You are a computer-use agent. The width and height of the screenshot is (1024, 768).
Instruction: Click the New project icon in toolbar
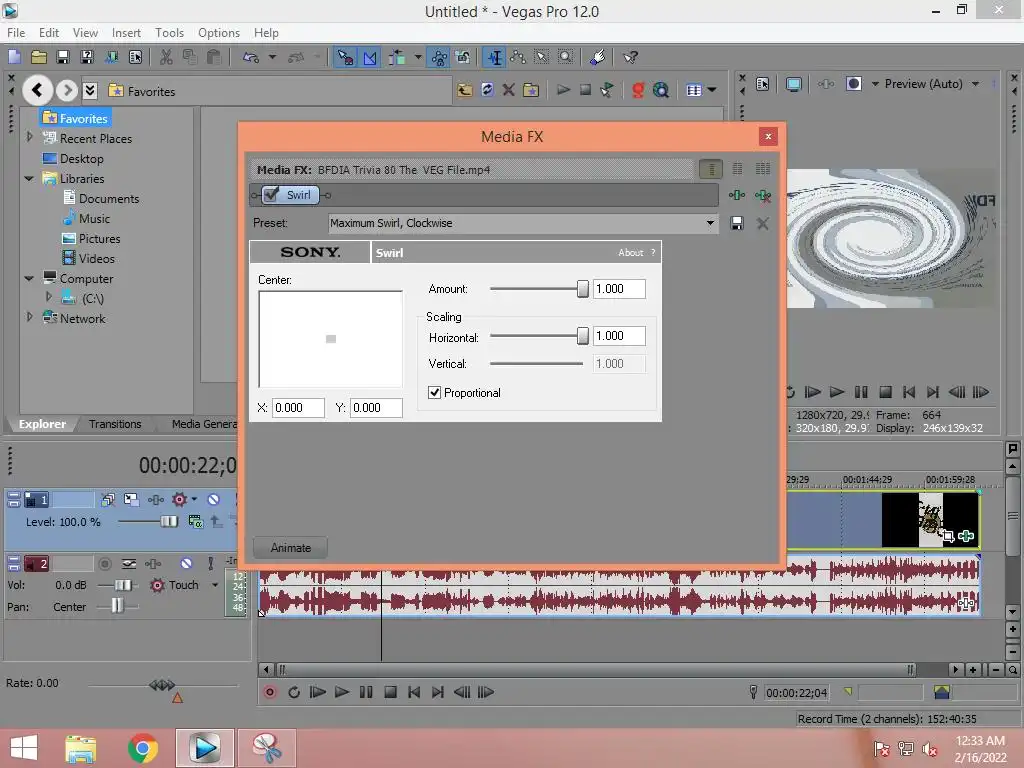[14, 57]
